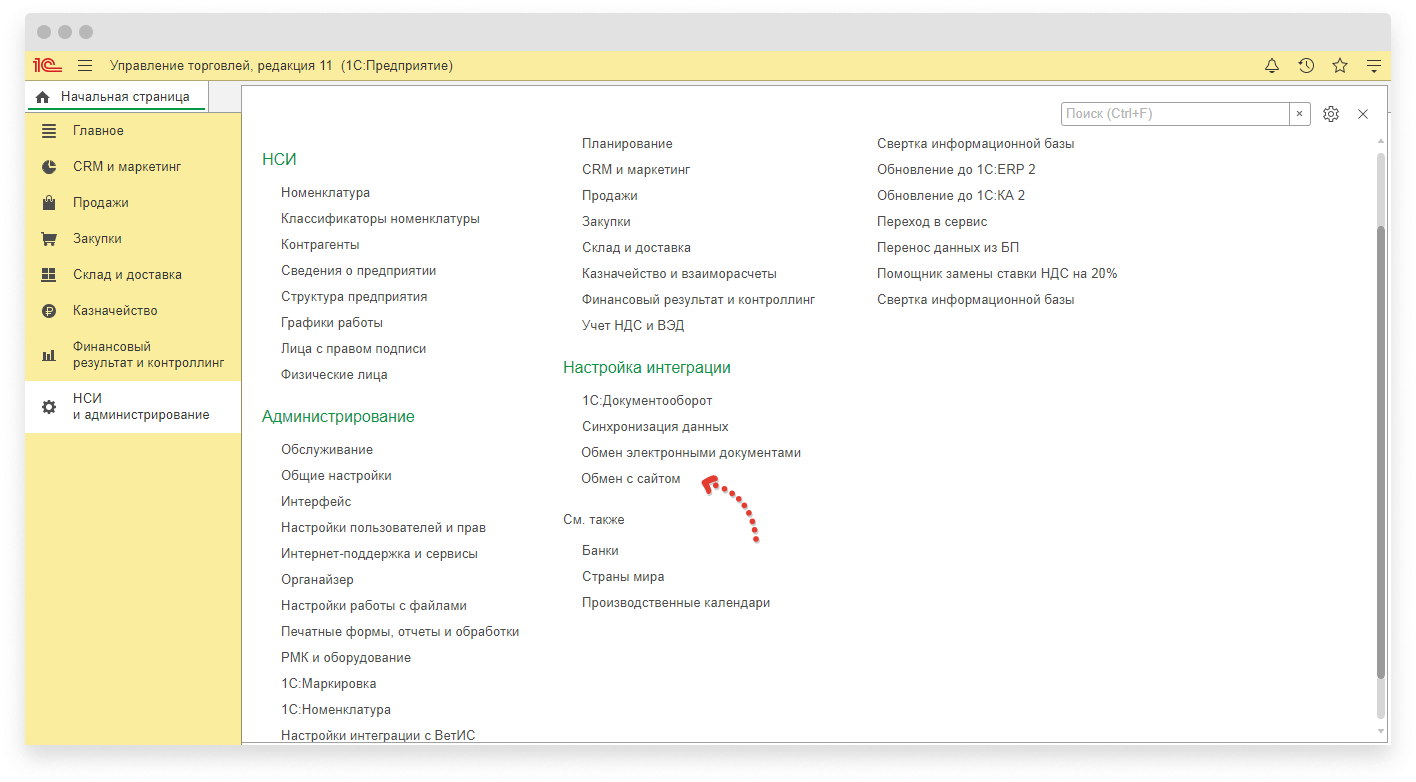Screen dimensions: 1416x782
Task: Click the Главное section icon
Action: tap(49, 131)
